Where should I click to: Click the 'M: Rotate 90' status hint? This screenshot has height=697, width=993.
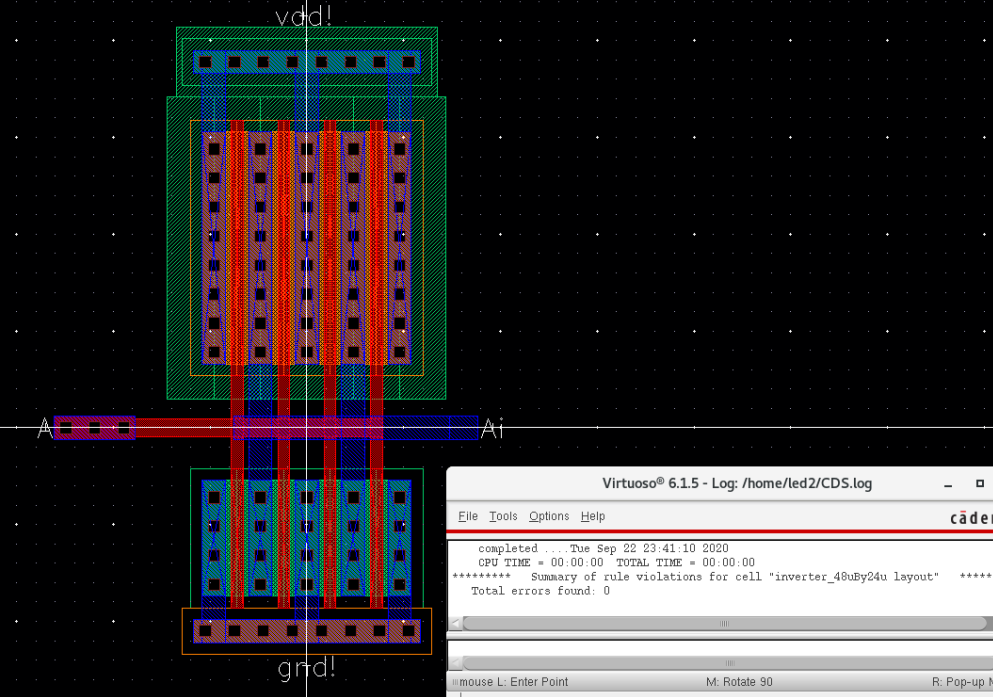pos(739,682)
